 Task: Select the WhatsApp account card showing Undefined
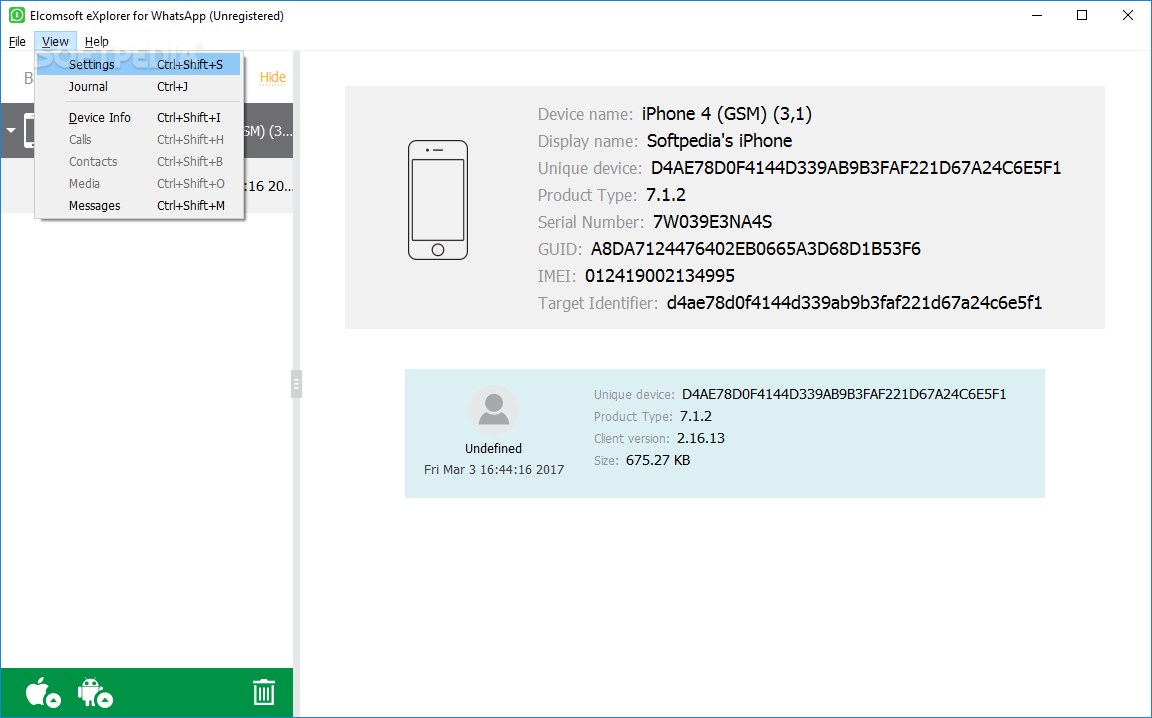click(x=724, y=434)
